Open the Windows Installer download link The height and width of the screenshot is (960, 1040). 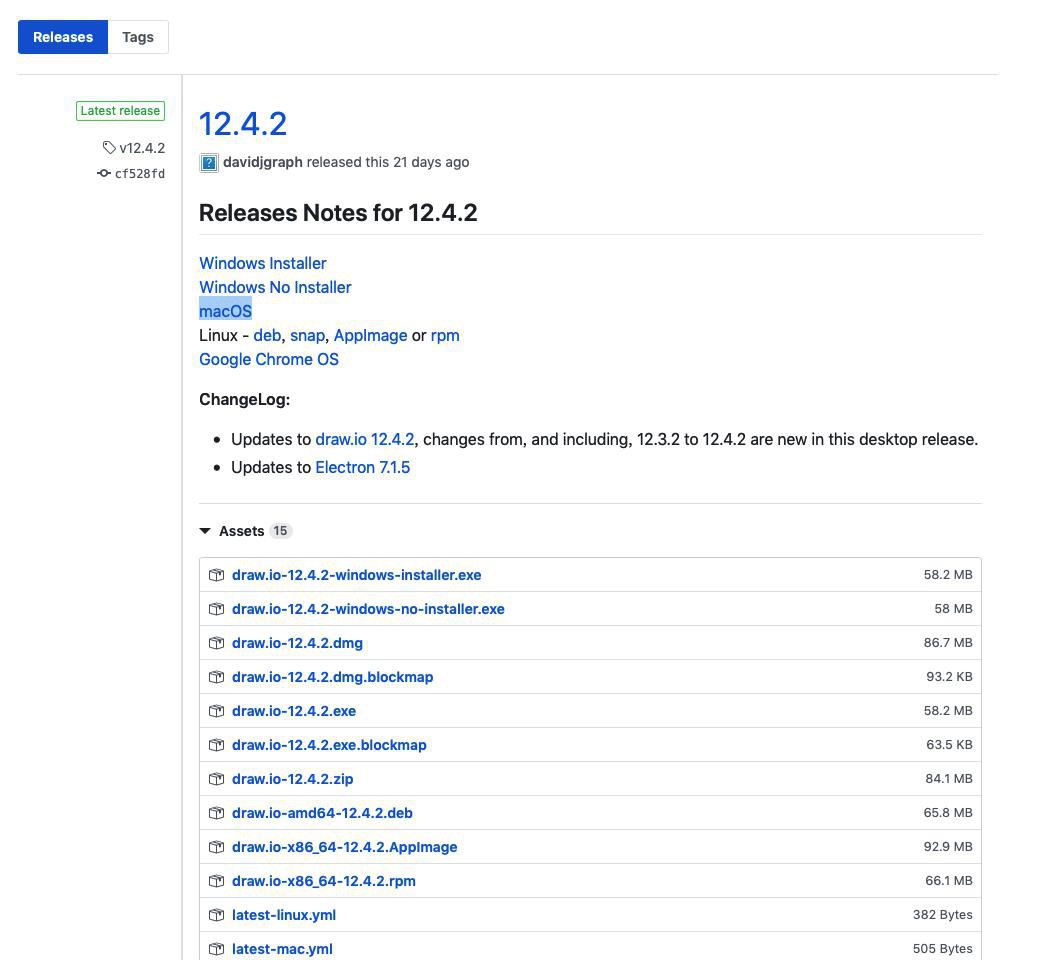click(x=263, y=263)
